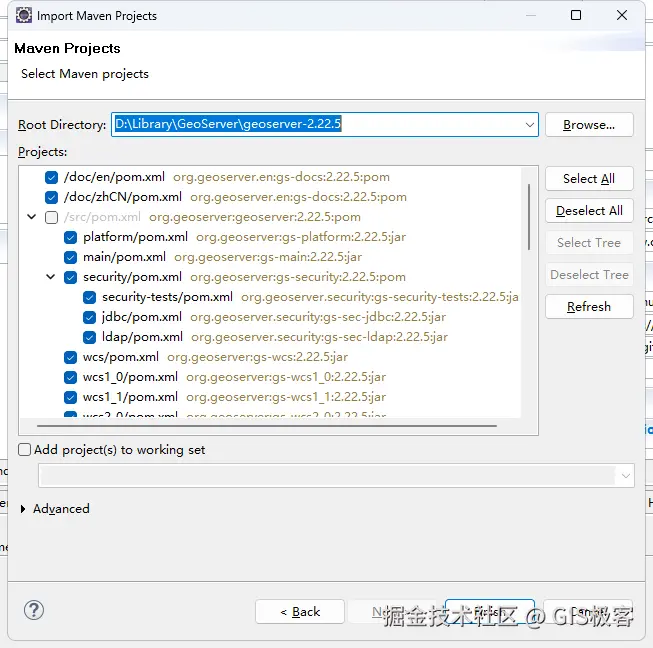
Task: Select the org.geoserver:gs-main:2.22.5:jar text
Action: (268, 257)
